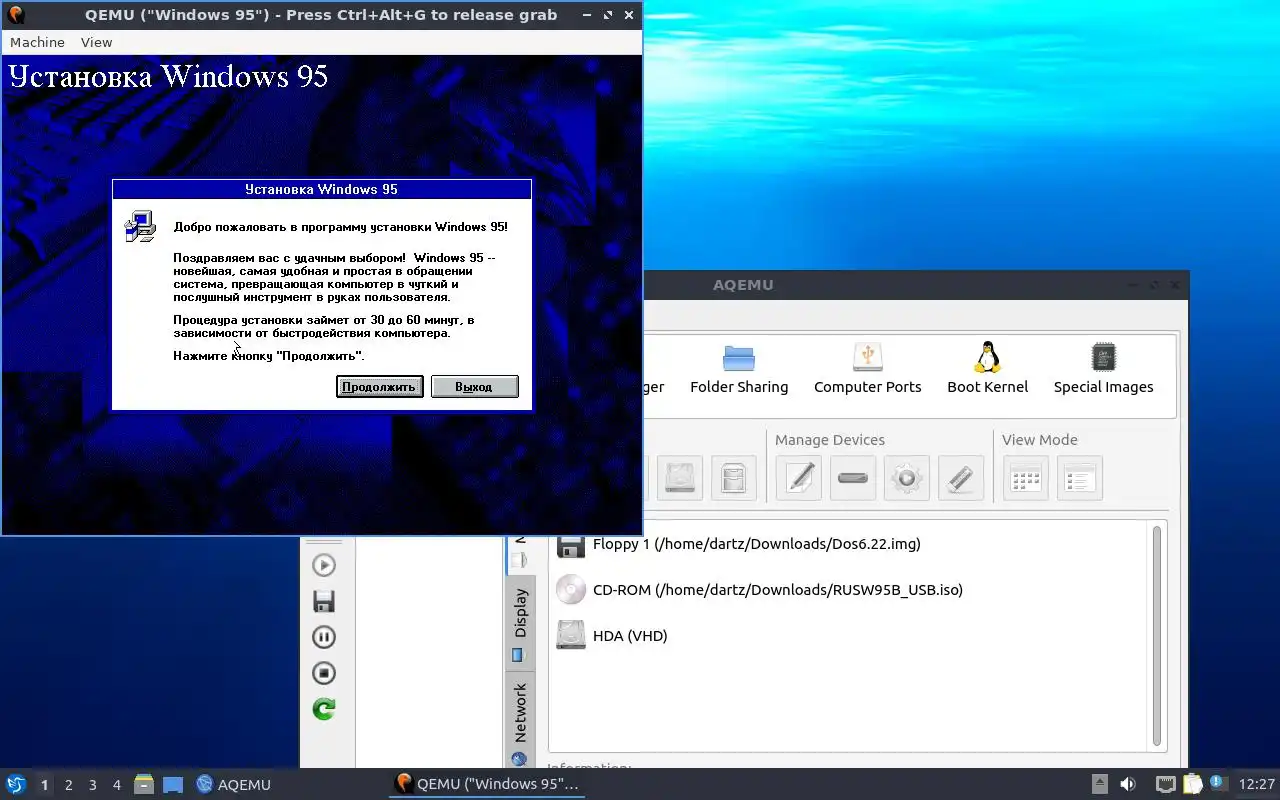Click the add hard disk icon in AQEMU toolbar

tap(680, 478)
